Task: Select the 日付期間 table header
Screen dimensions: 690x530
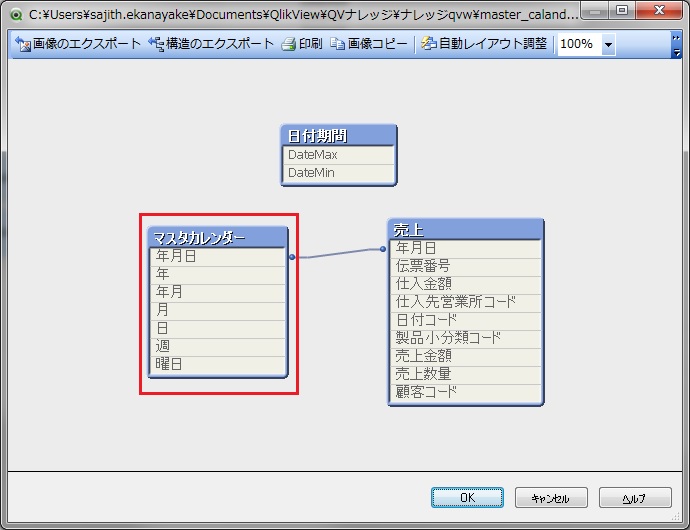Action: click(x=339, y=136)
